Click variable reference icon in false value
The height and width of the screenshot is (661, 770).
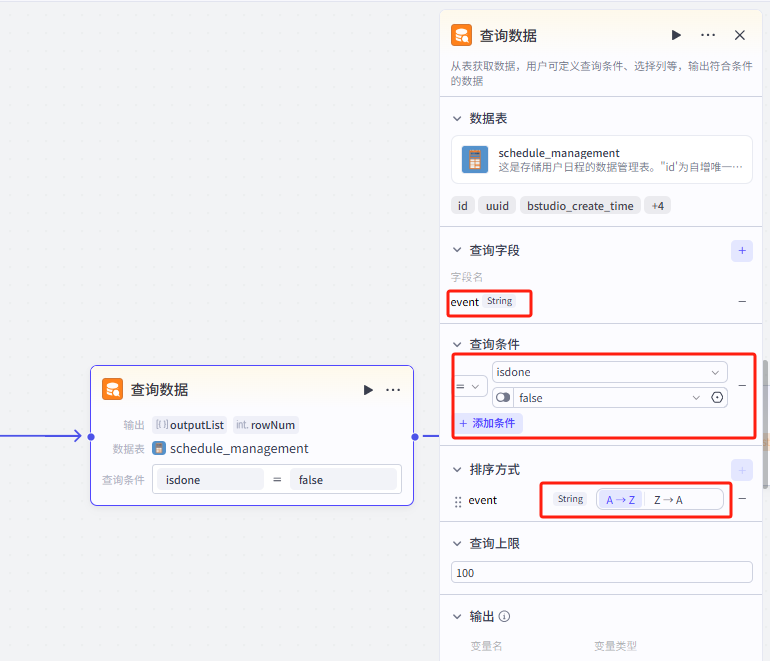(717, 398)
